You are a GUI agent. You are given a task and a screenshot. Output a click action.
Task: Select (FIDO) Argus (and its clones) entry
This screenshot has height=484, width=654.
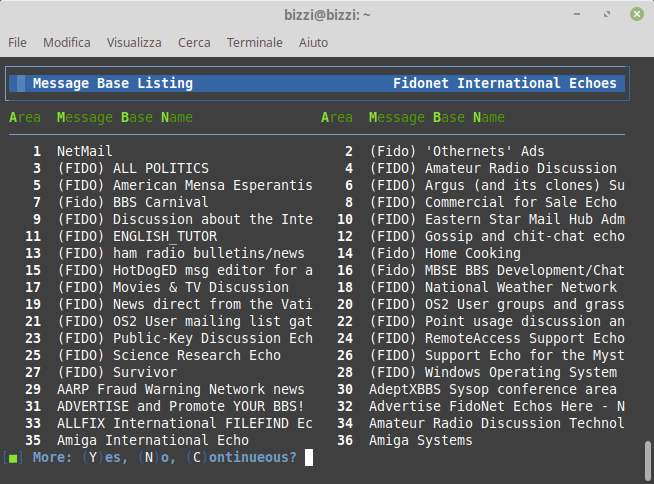[x=497, y=185]
